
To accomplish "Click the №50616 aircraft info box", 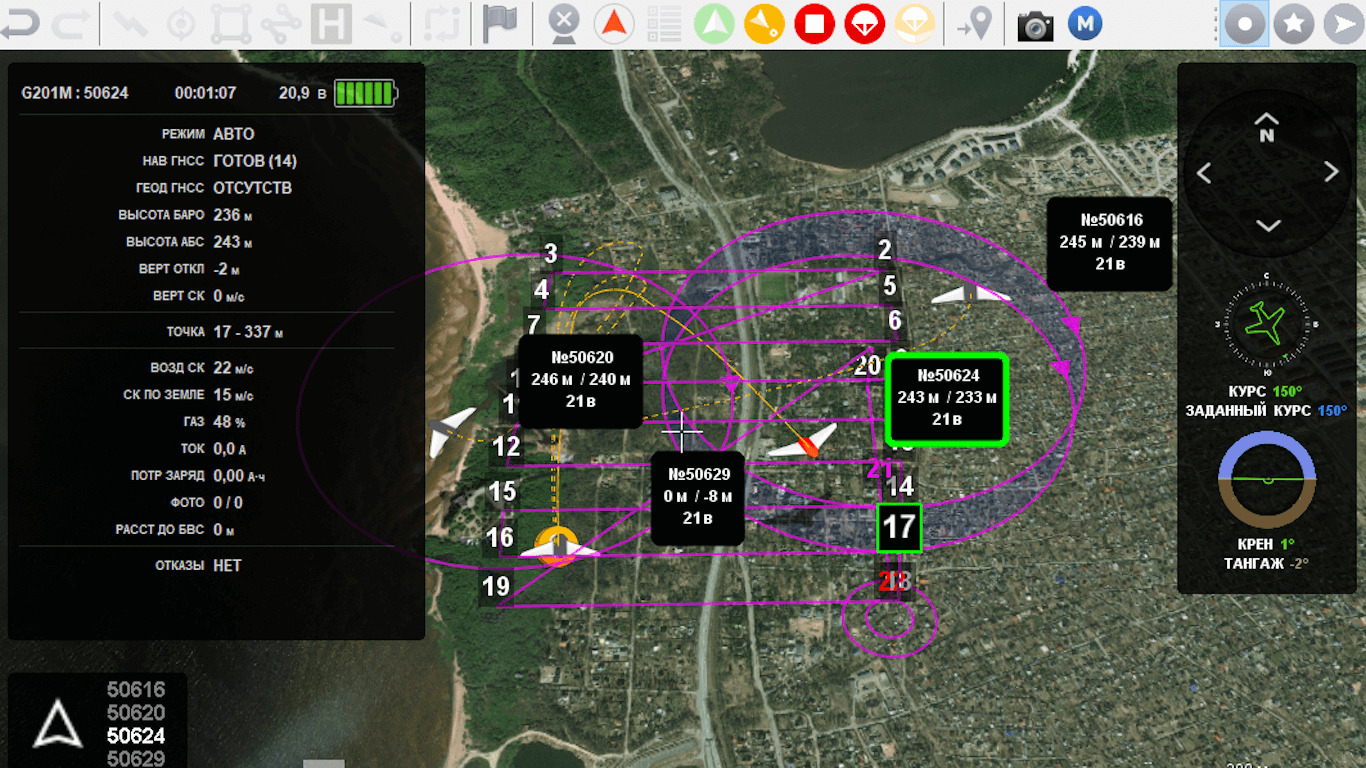I will pyautogui.click(x=1109, y=243).
